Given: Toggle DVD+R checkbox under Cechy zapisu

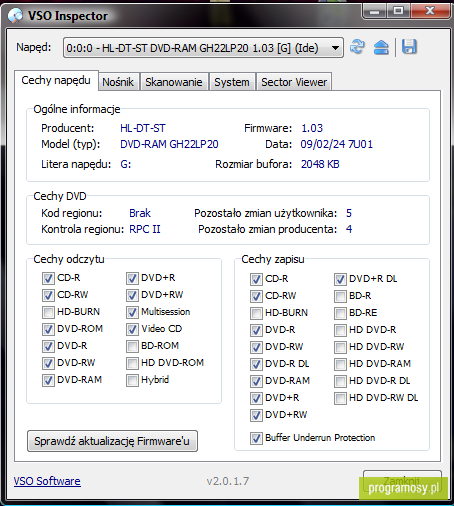Looking at the screenshot, I should click(256, 398).
